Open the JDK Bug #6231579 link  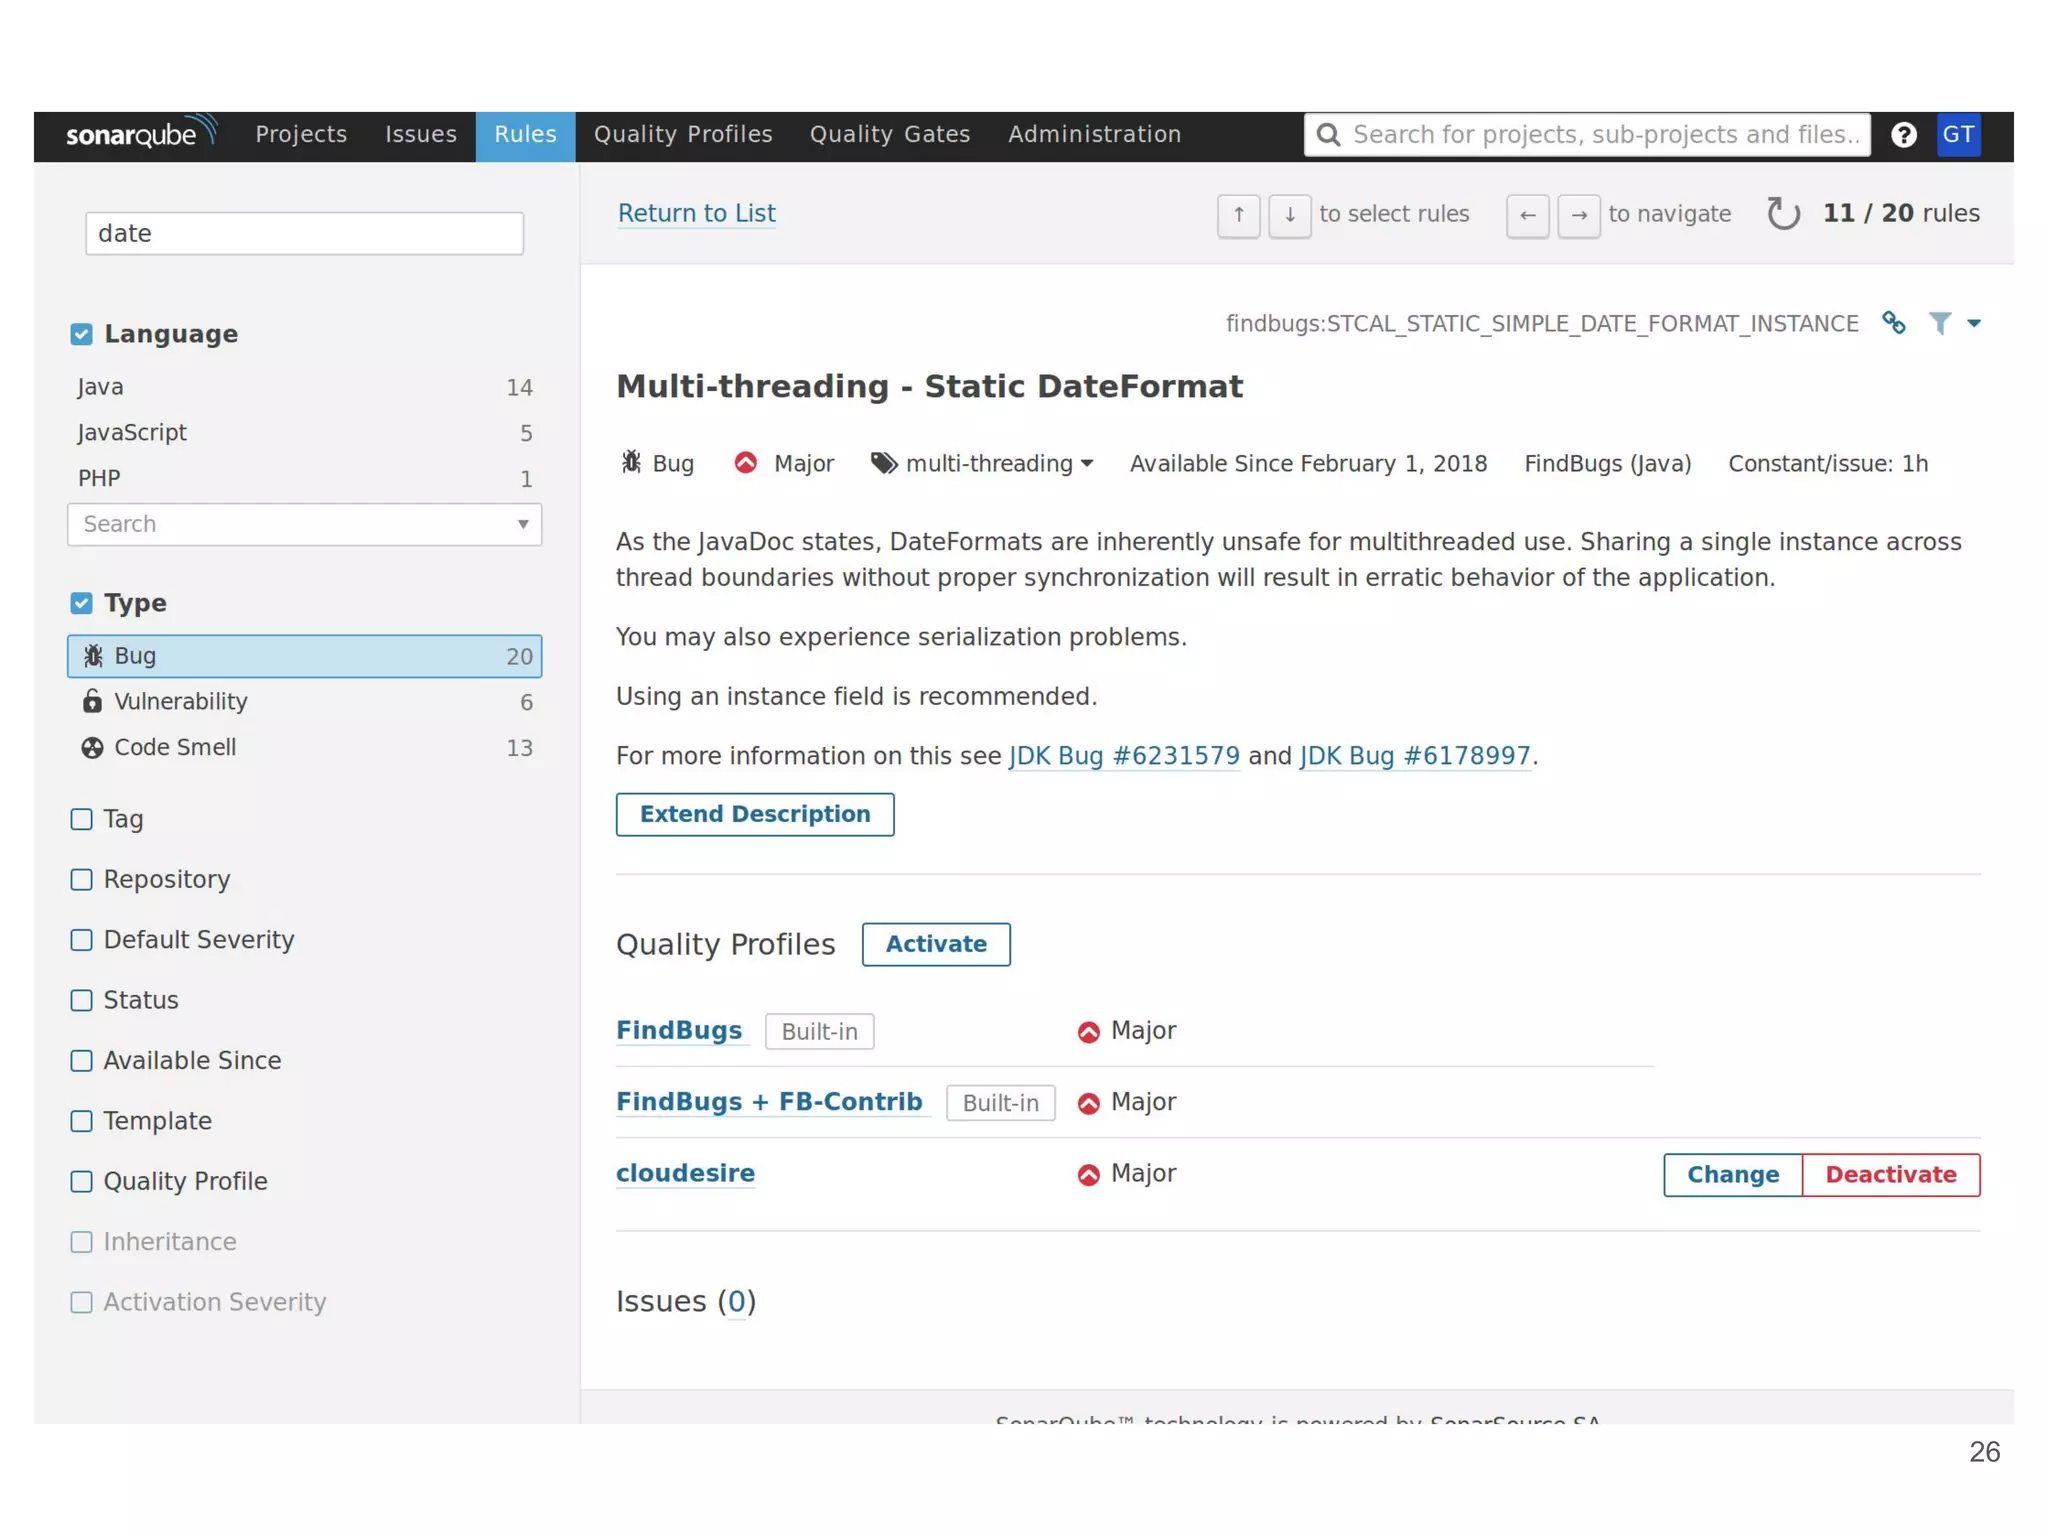coord(1123,756)
